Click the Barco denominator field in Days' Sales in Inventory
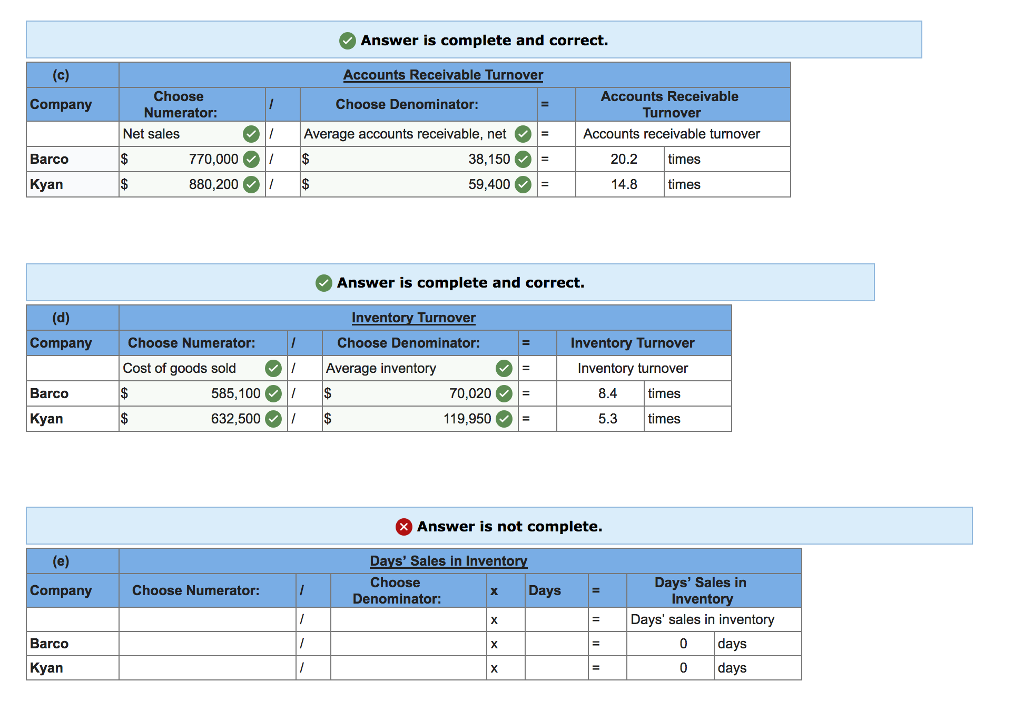This screenshot has height=711, width=1024. pyautogui.click(x=408, y=644)
